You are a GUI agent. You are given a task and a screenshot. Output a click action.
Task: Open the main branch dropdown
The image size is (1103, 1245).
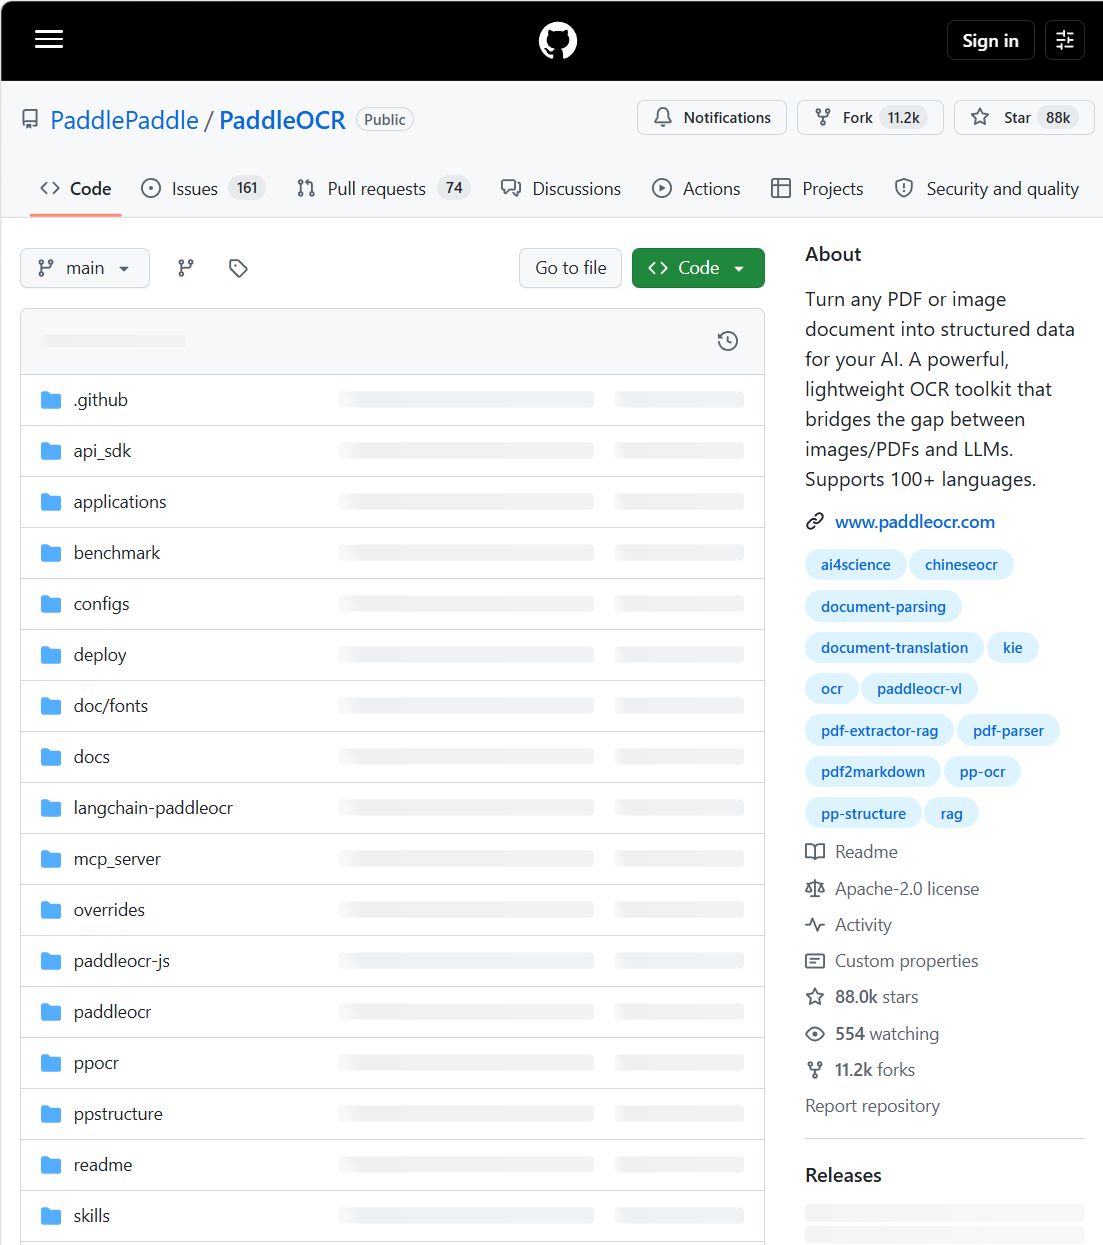tap(85, 268)
